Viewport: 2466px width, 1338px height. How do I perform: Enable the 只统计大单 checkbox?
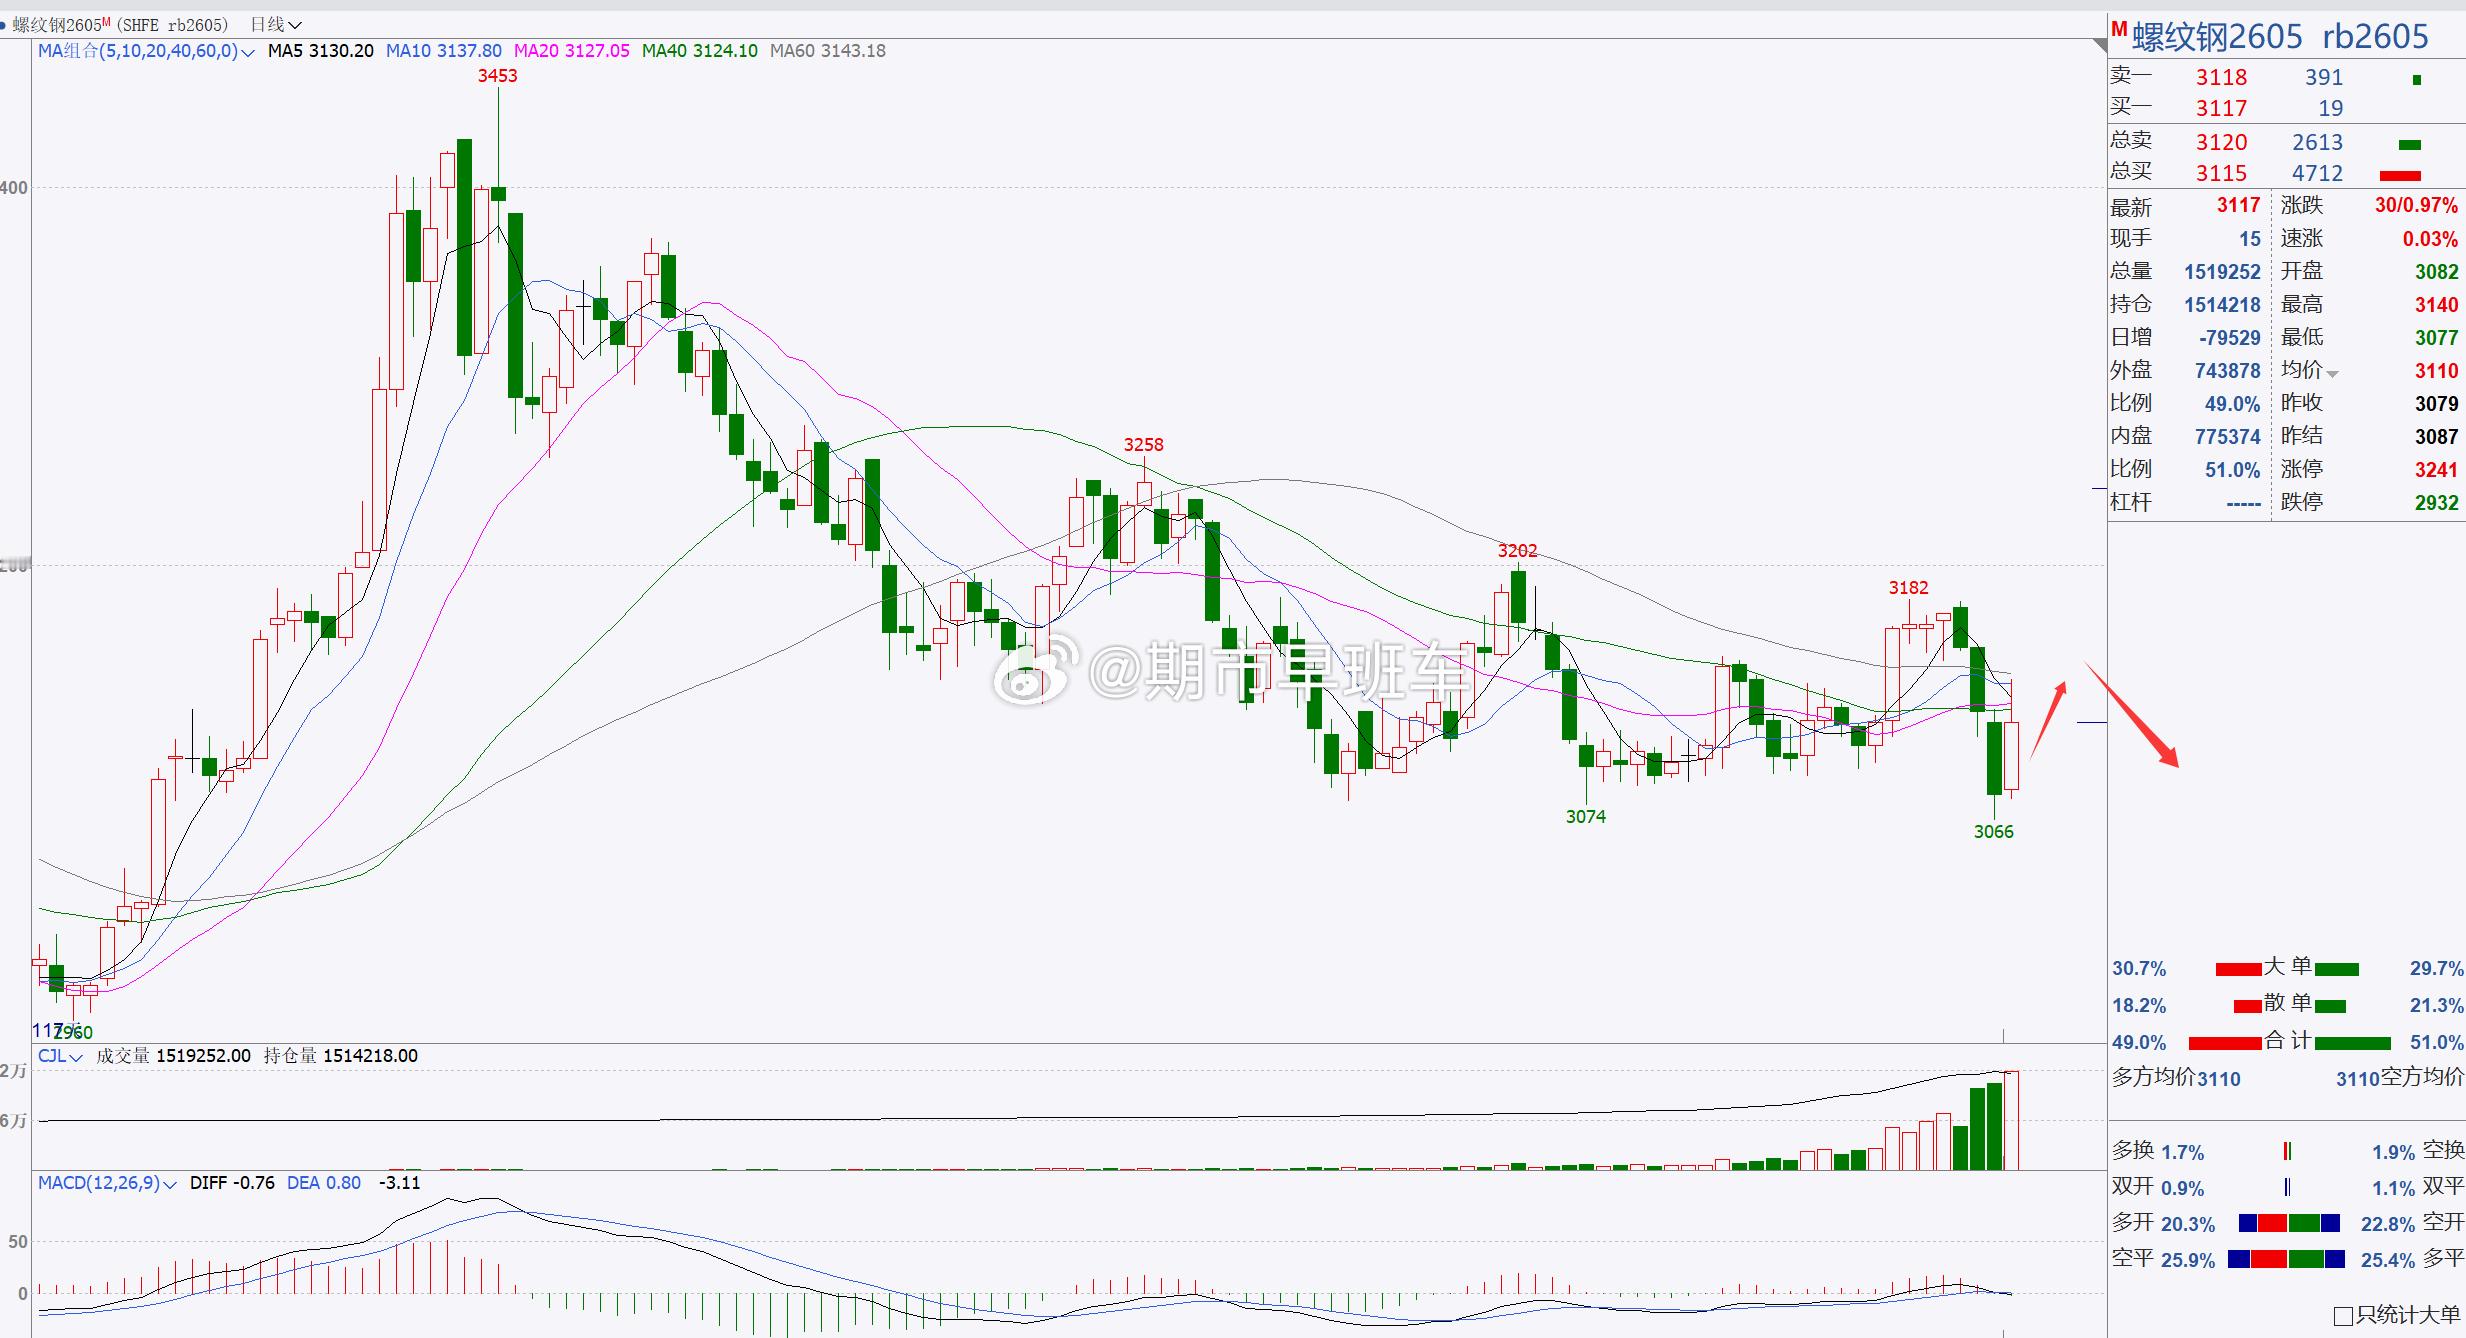click(2343, 1315)
